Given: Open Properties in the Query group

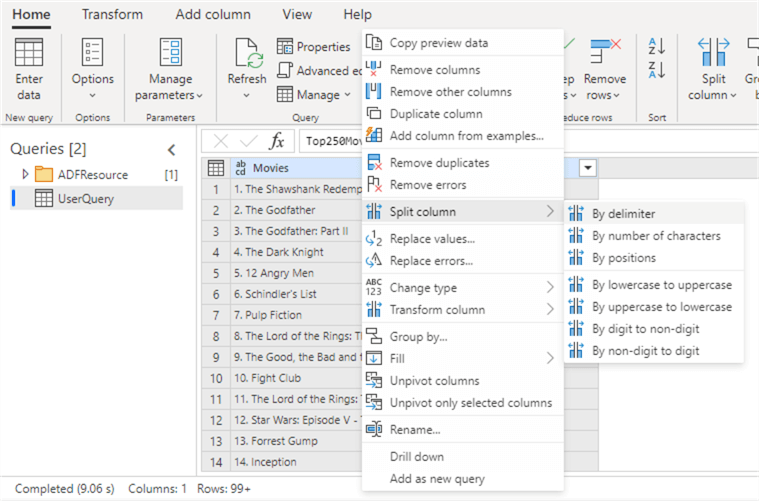Looking at the screenshot, I should (313, 47).
